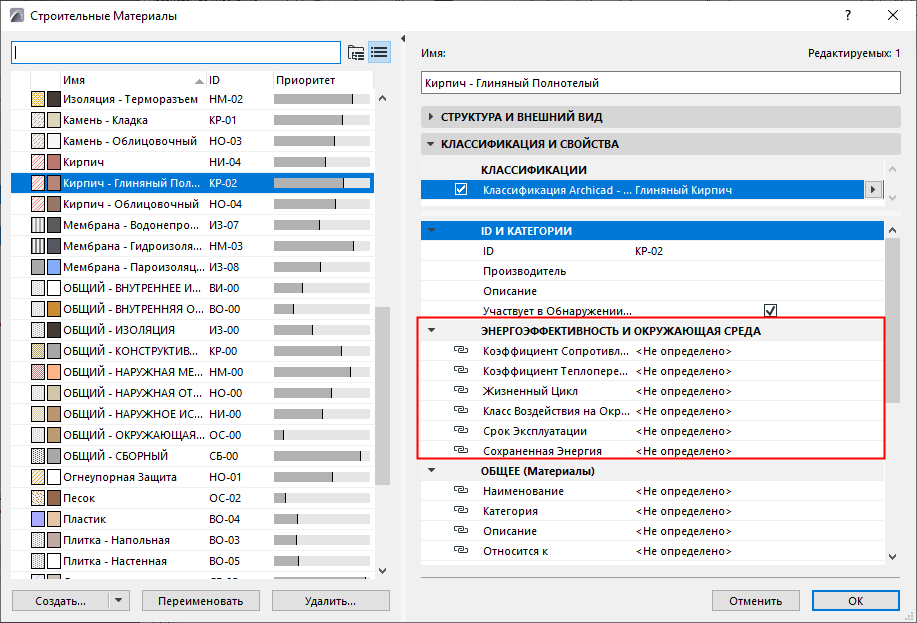Switch to flat list view icon
This screenshot has width=917, height=623.
(380, 53)
